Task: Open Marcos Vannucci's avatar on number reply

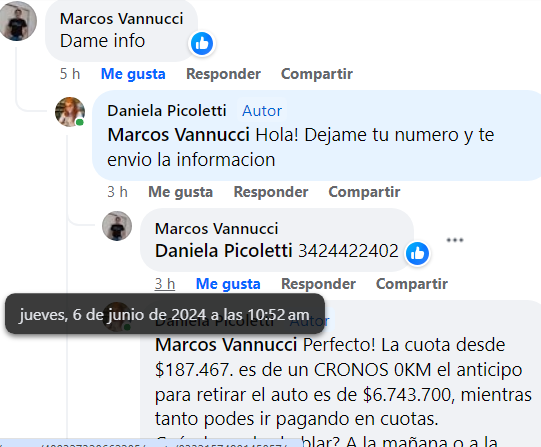Action: [117, 226]
